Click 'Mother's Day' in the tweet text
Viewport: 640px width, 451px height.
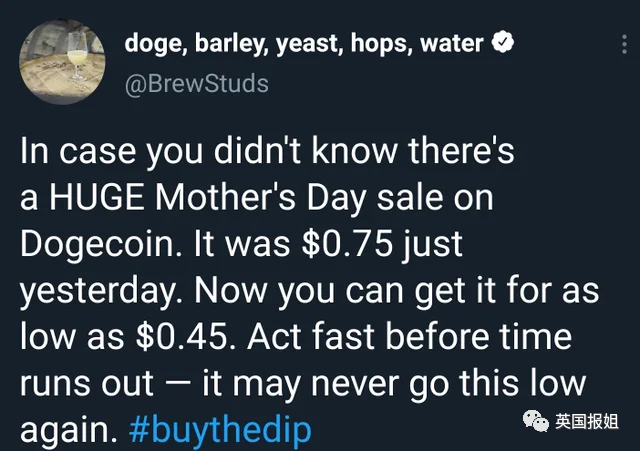click(266, 199)
